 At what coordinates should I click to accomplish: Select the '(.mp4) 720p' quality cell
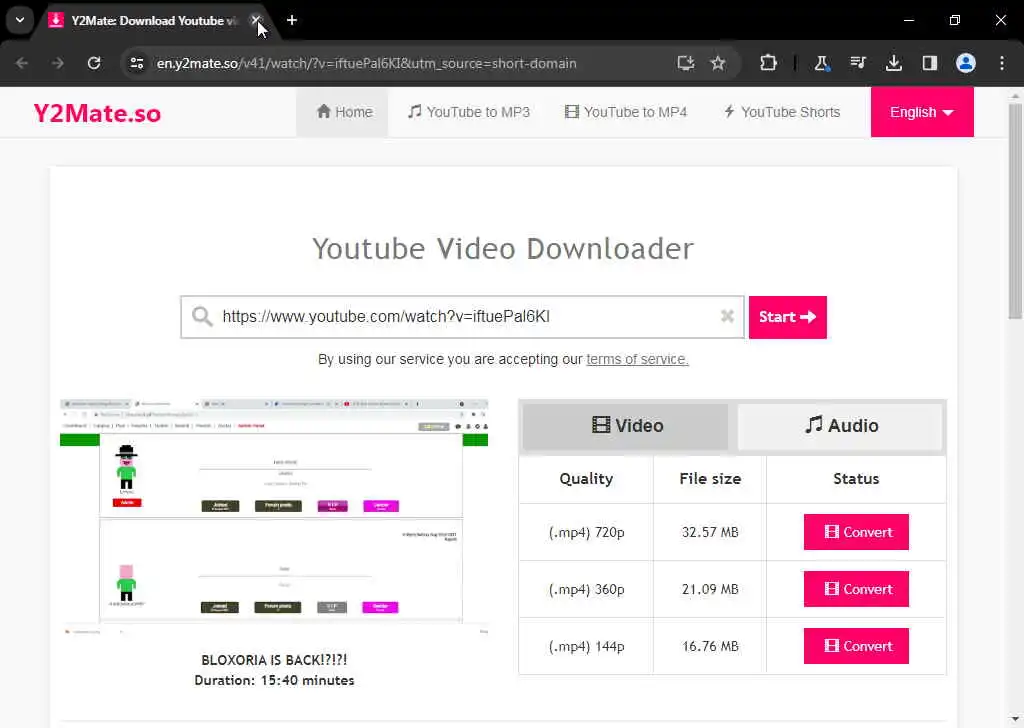point(586,532)
